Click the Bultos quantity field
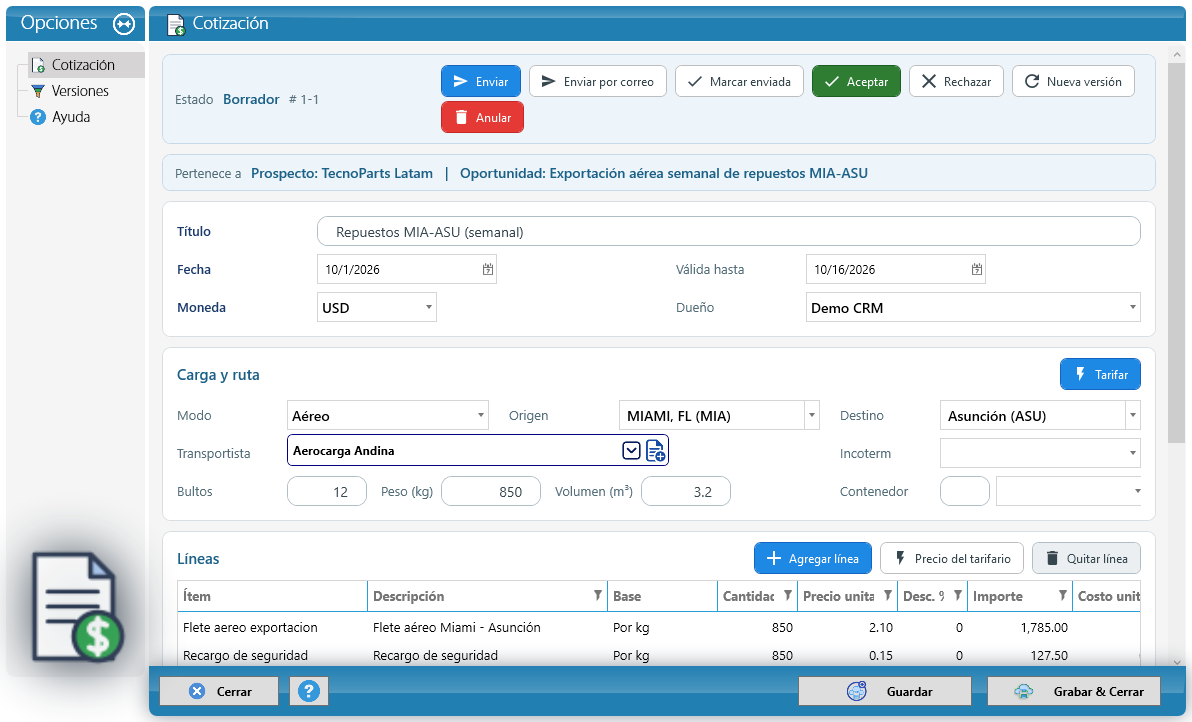Viewport: 1192px width, 722px height. [x=327, y=491]
